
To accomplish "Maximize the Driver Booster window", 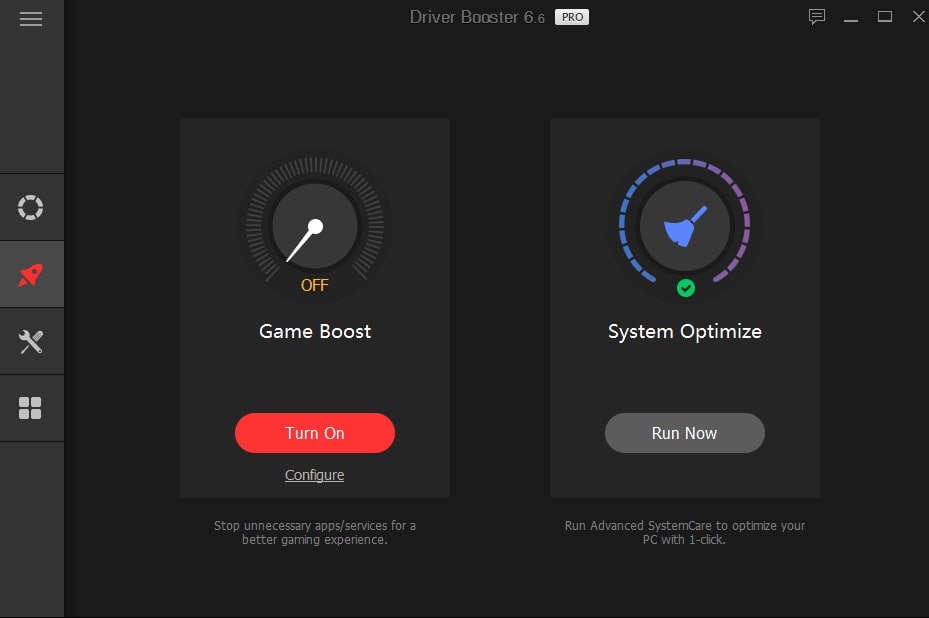I will pos(885,17).
